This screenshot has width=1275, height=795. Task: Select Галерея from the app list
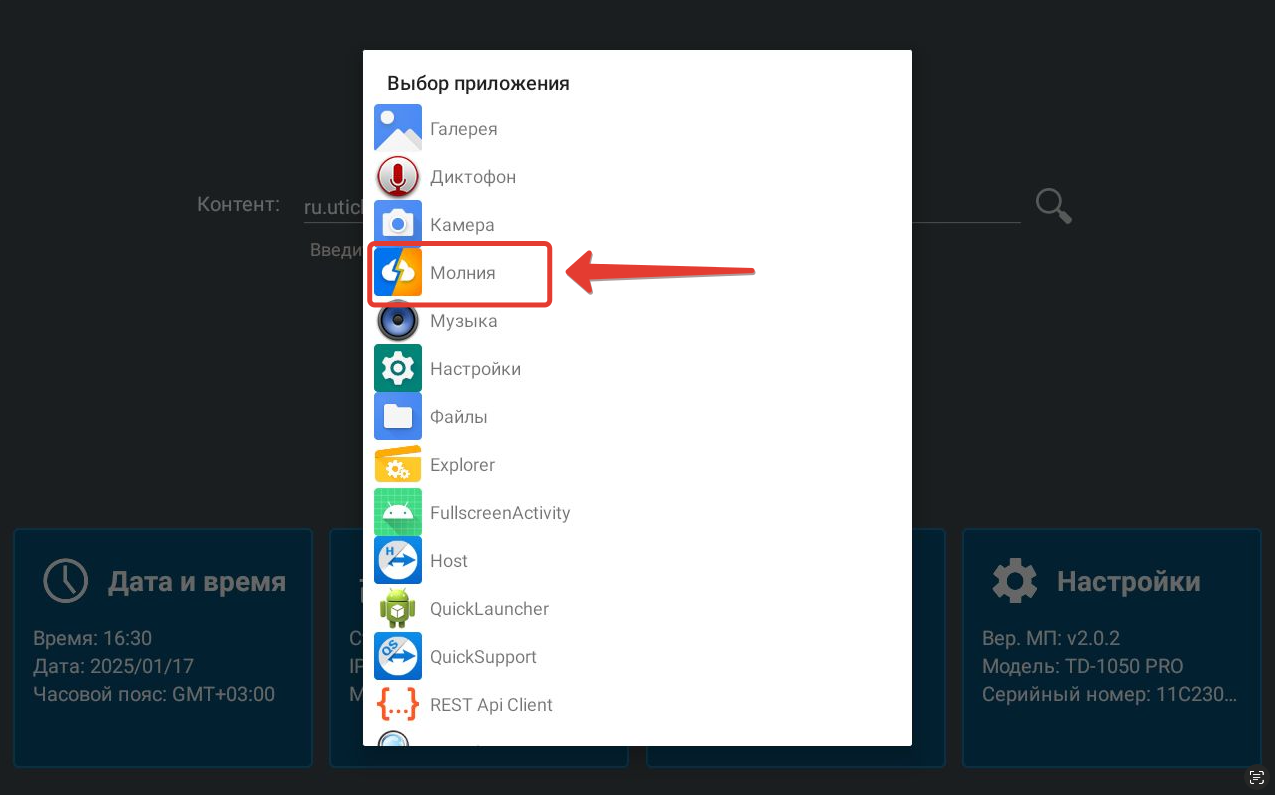(464, 129)
